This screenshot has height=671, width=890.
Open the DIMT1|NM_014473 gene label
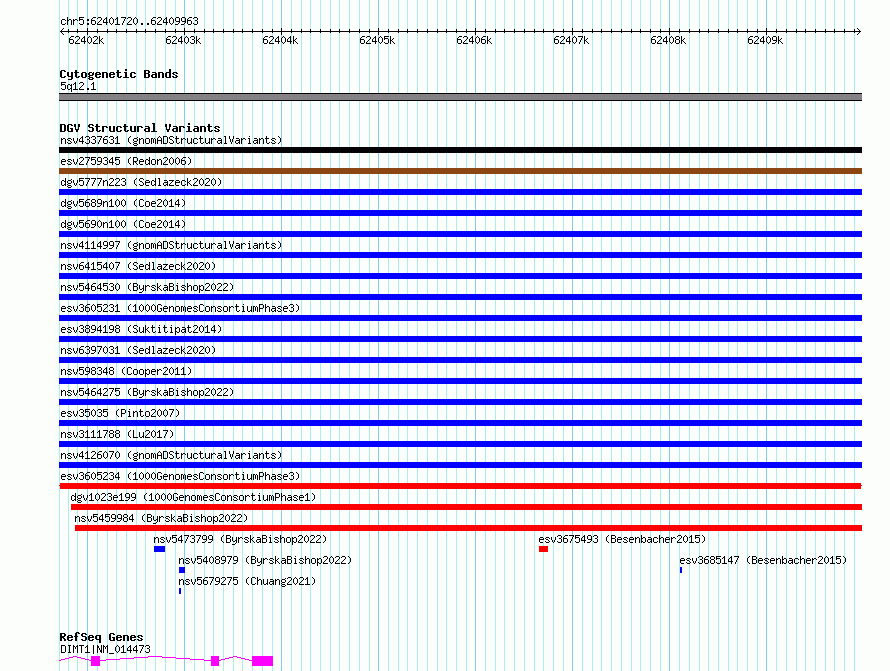(105, 649)
